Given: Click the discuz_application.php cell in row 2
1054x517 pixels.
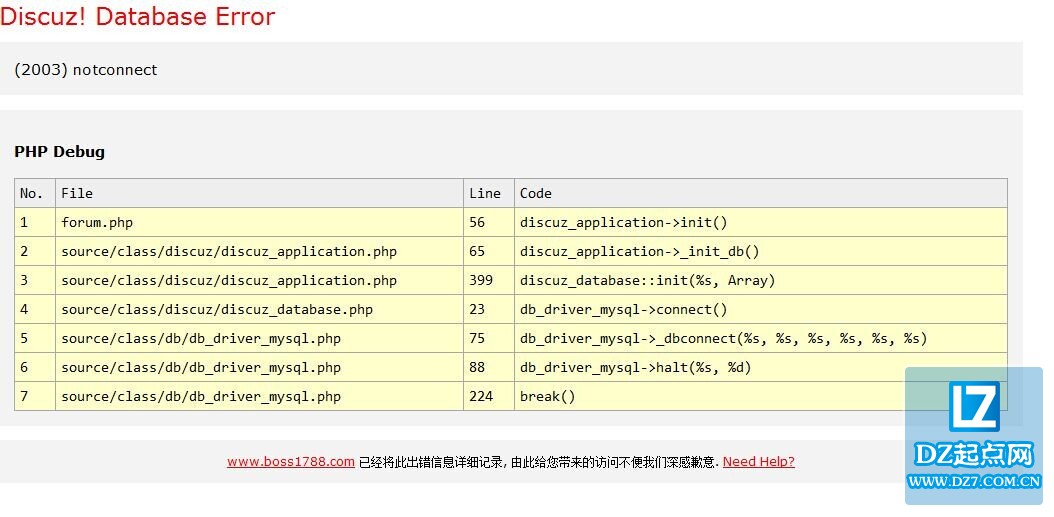Looking at the screenshot, I should [259, 251].
